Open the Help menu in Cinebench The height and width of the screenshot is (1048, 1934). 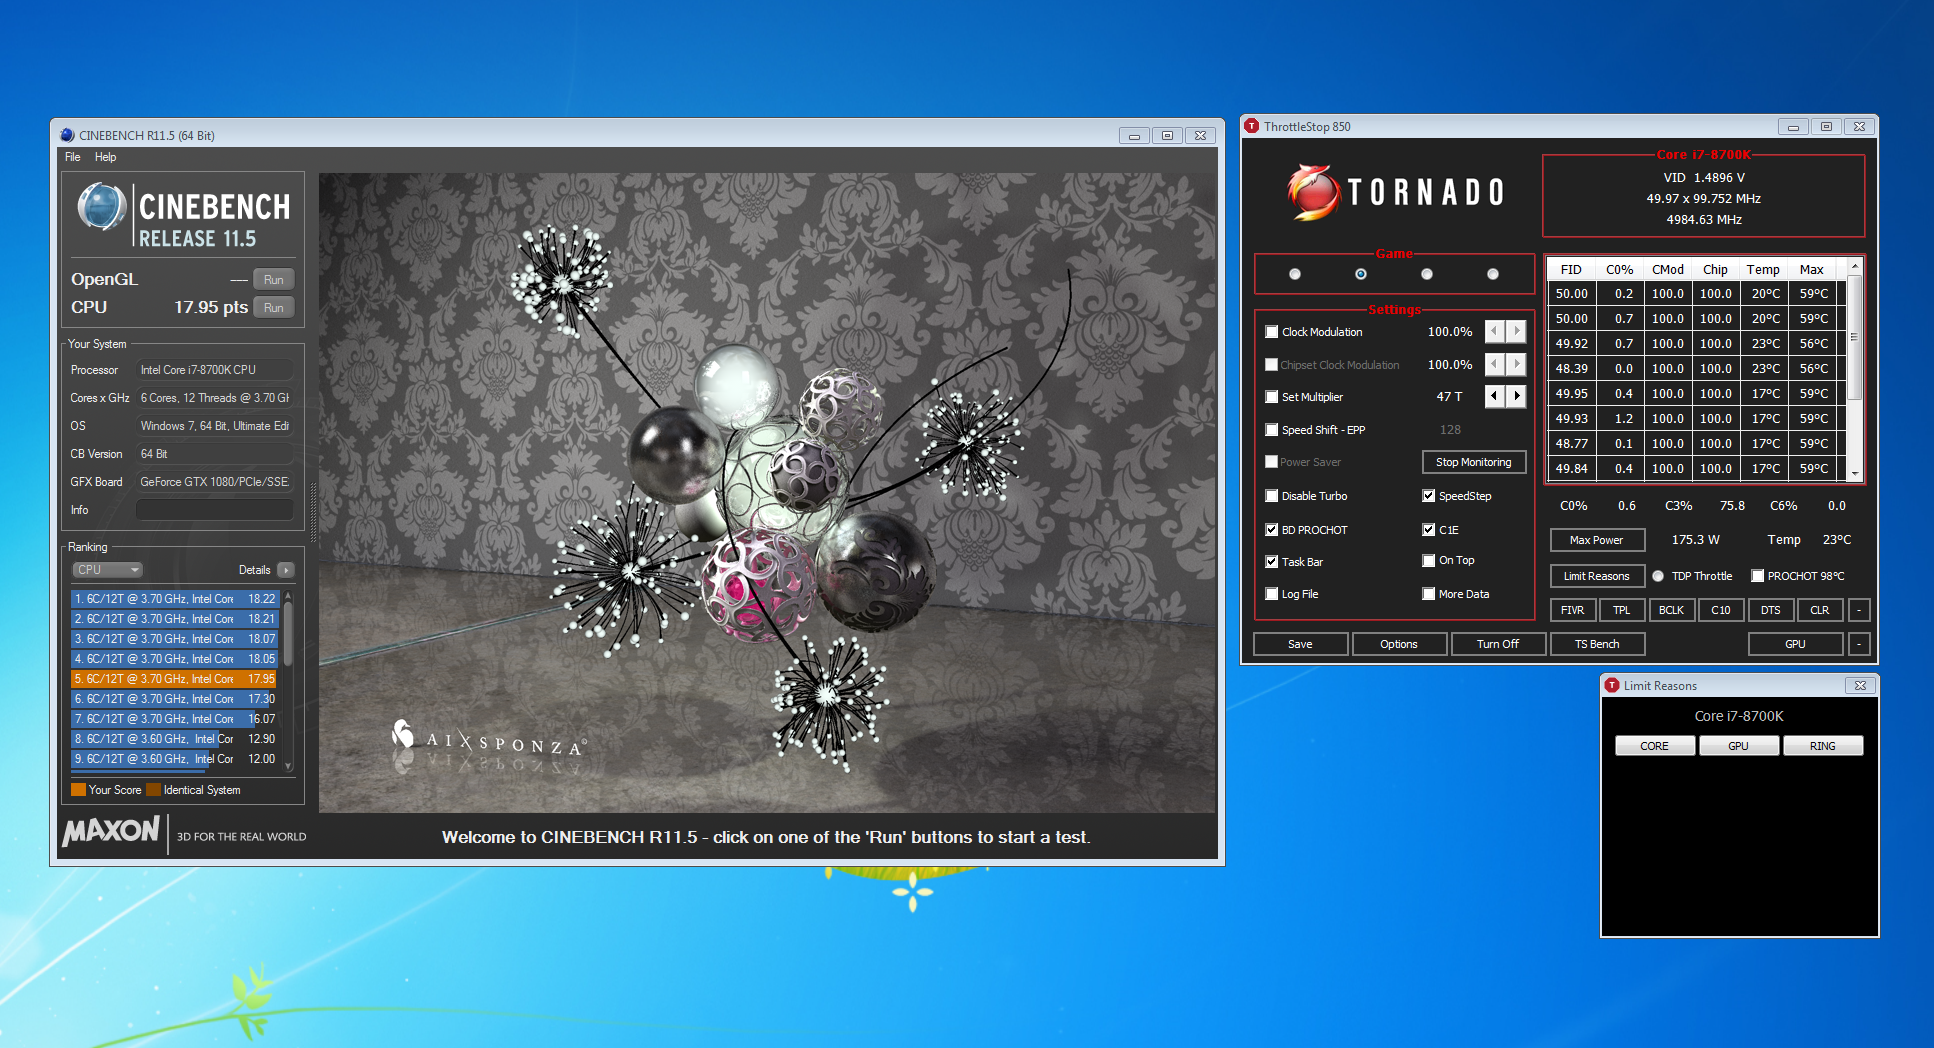tap(105, 157)
